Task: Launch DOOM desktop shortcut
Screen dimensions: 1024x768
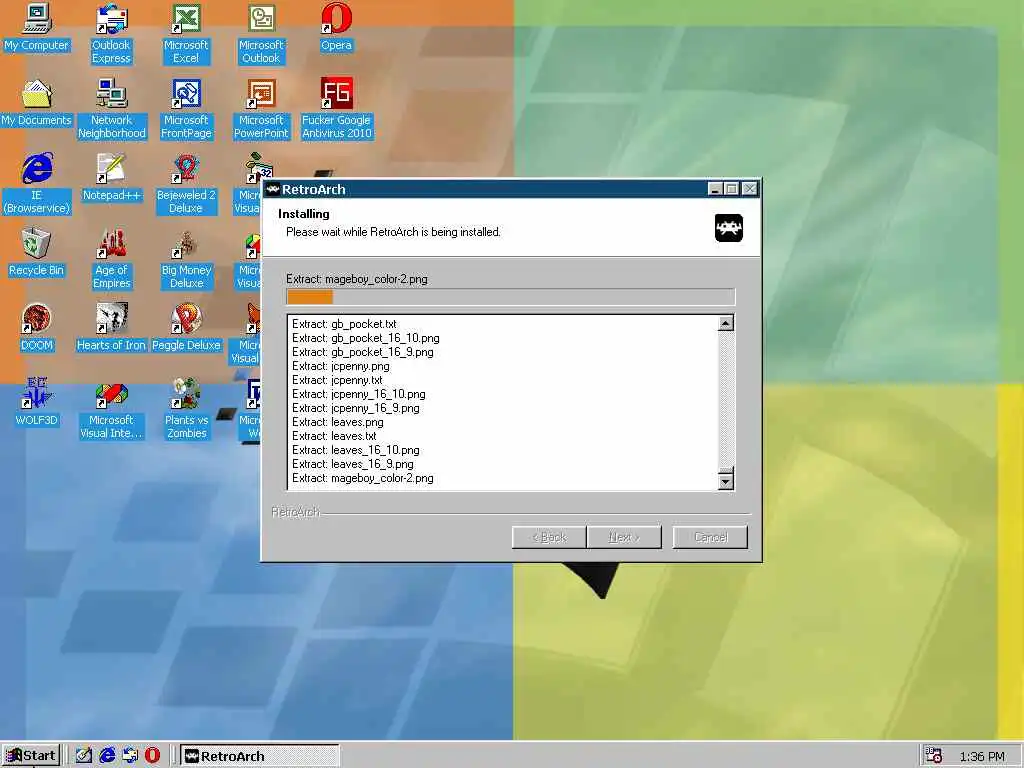Action: tap(37, 328)
